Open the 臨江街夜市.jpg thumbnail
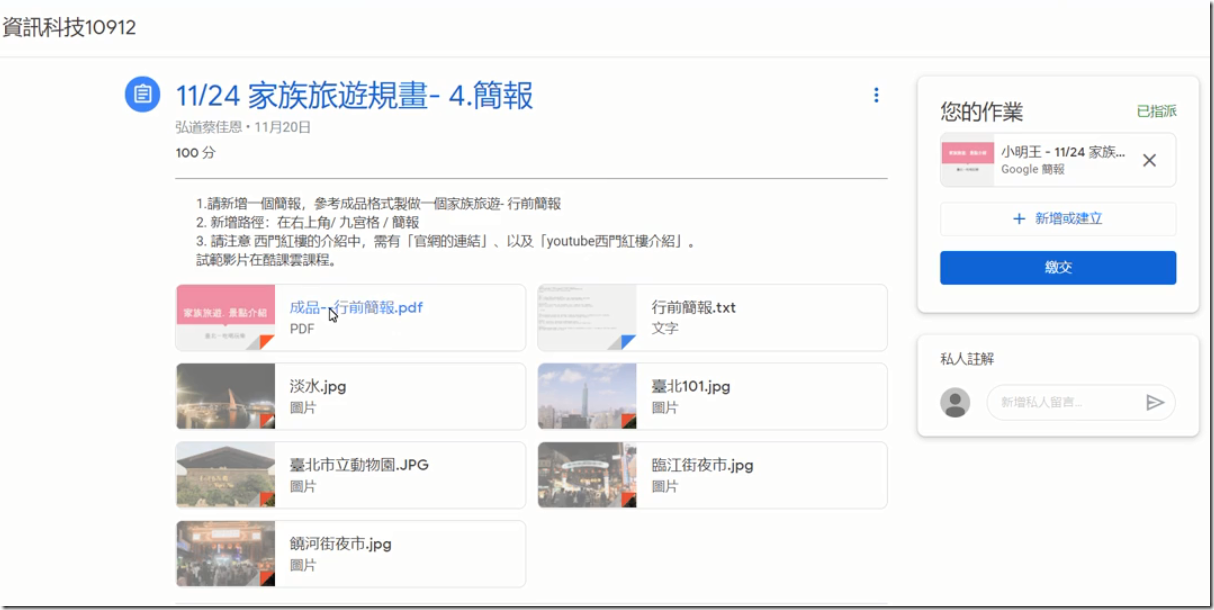The width and height of the screenshot is (1214, 610). click(x=587, y=475)
